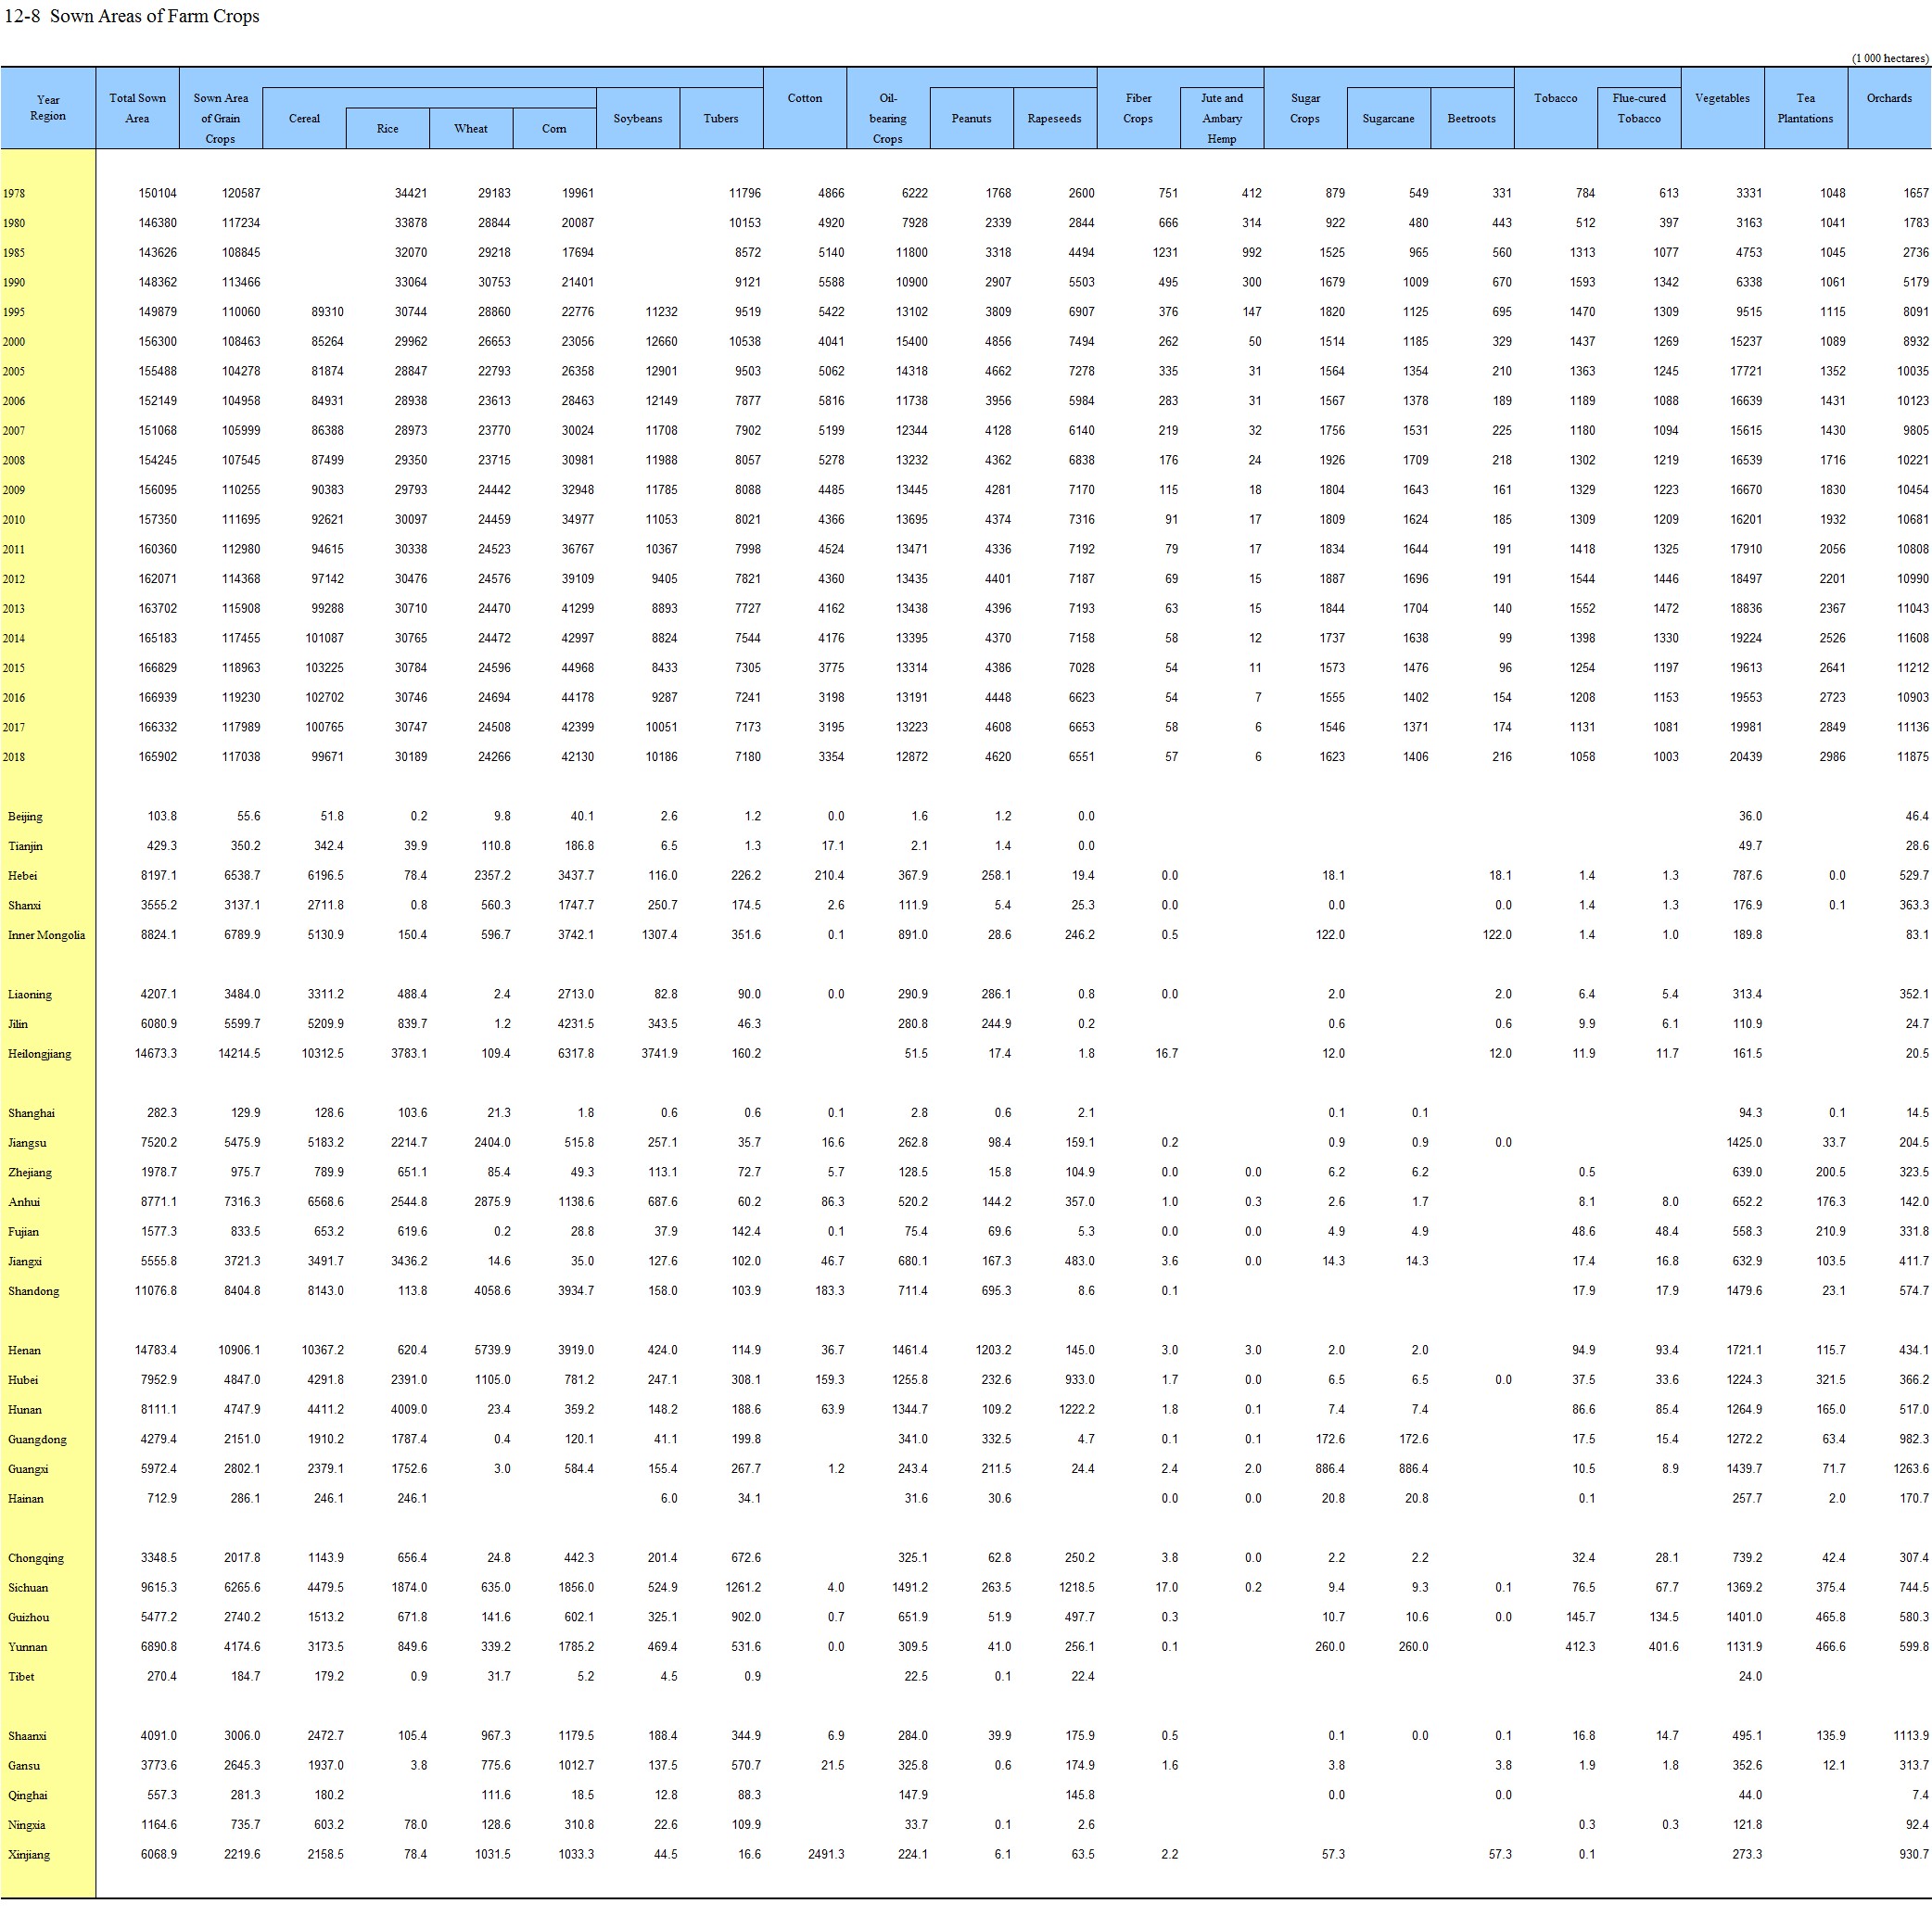Viewport: 1932px width, 1929px height.
Task: Click the 'Year Region' header cell
Action: click(x=48, y=108)
